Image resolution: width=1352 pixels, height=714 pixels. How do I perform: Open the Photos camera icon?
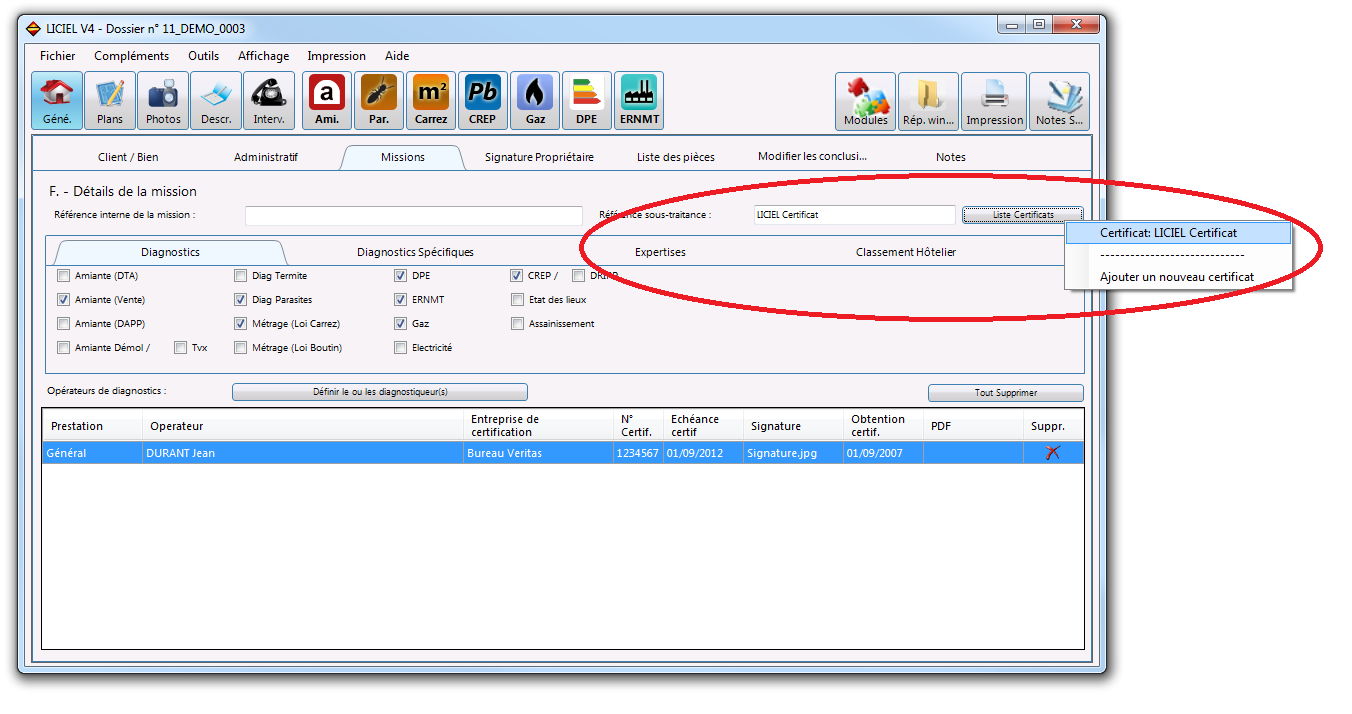coord(163,101)
